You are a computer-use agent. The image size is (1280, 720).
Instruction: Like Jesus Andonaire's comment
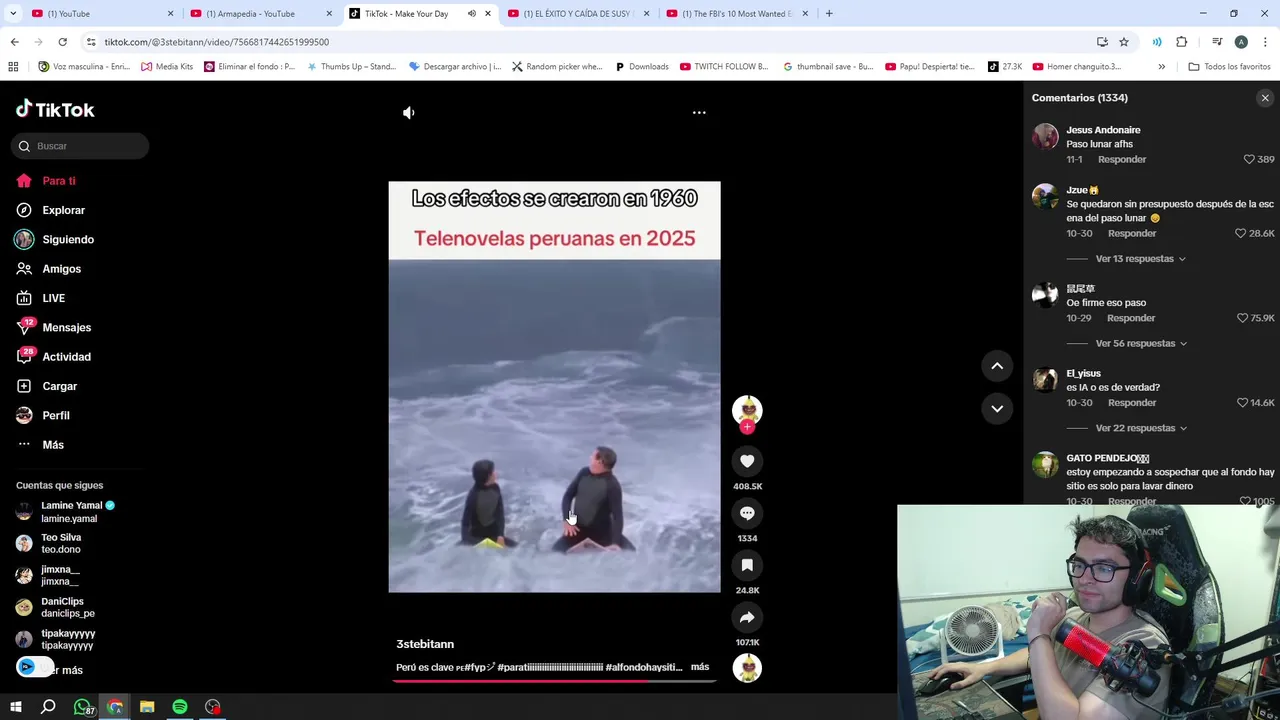tap(1249, 159)
